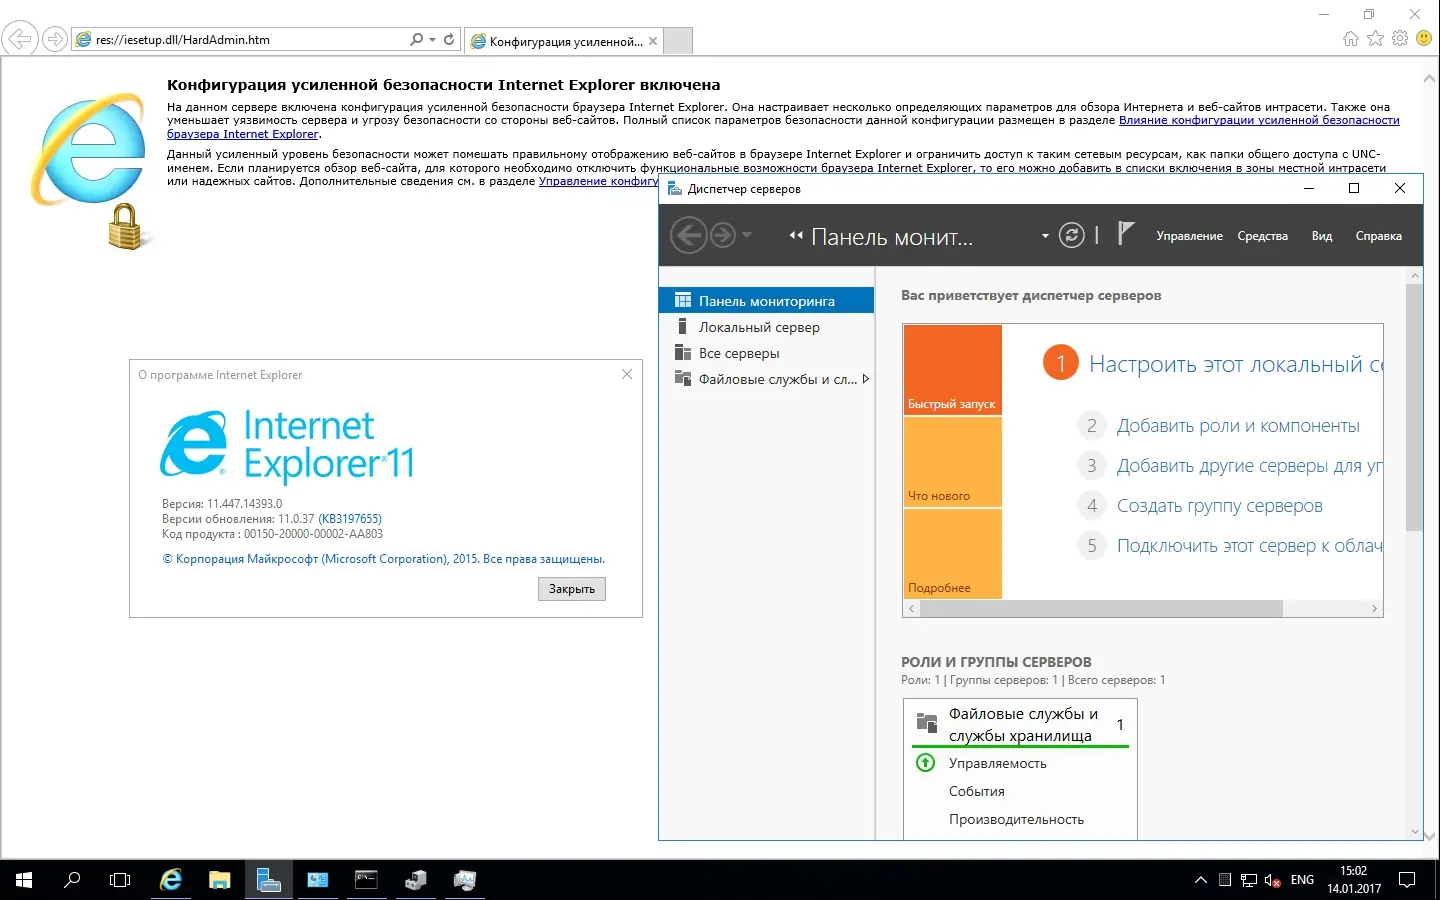
Task: Open Task View from the taskbar
Action: (120, 880)
